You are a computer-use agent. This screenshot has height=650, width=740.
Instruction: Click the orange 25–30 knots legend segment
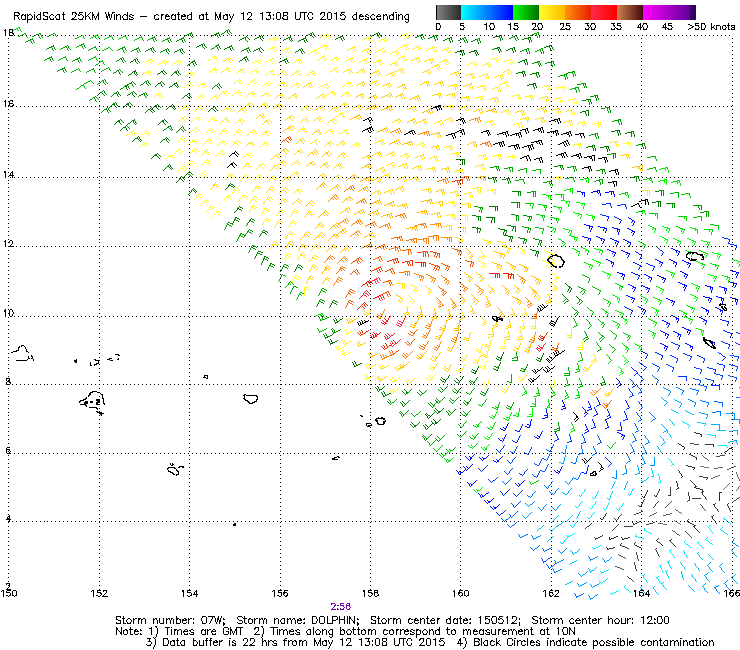pyautogui.click(x=578, y=12)
